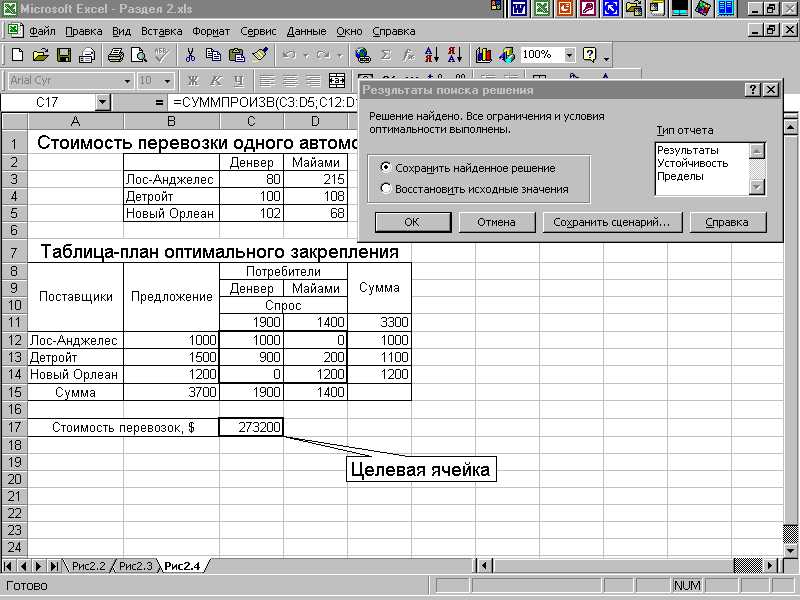This screenshot has width=800, height=600.
Task: Open the font size 10 dropdown
Action: [x=167, y=81]
